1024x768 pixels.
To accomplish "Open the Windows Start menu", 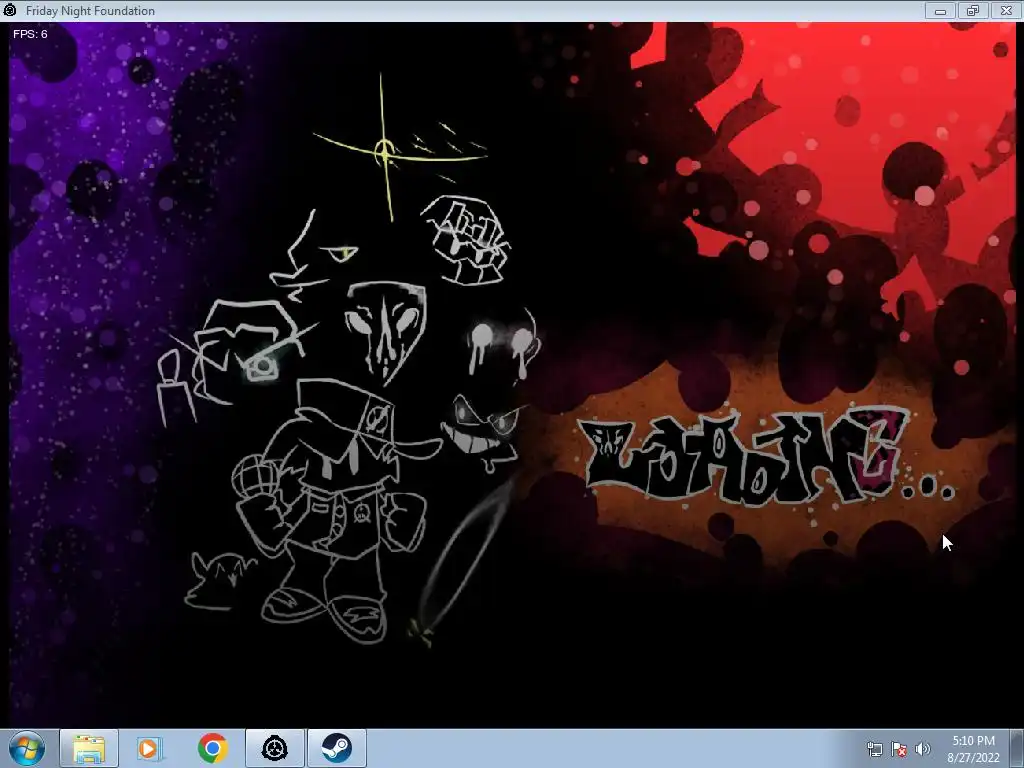I will click(26, 748).
